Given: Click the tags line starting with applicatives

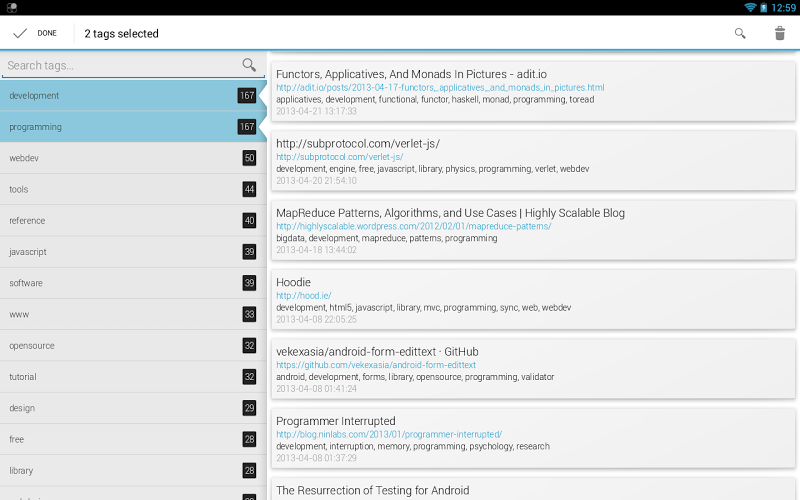Looking at the screenshot, I should coord(435,99).
